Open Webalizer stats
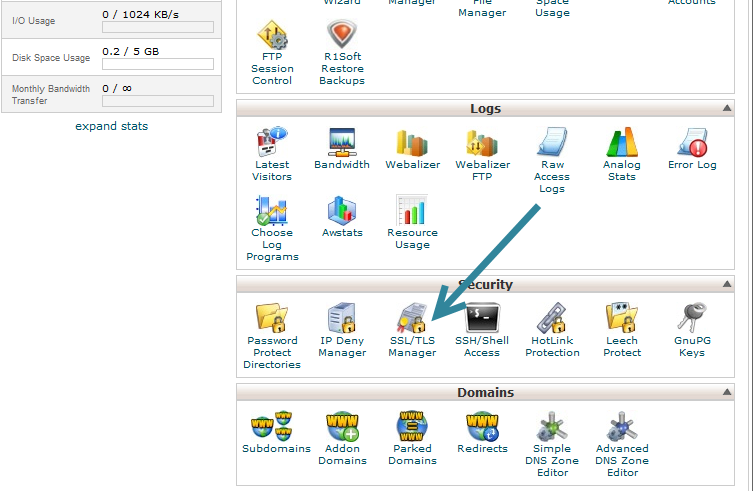The image size is (753, 491). 412,143
